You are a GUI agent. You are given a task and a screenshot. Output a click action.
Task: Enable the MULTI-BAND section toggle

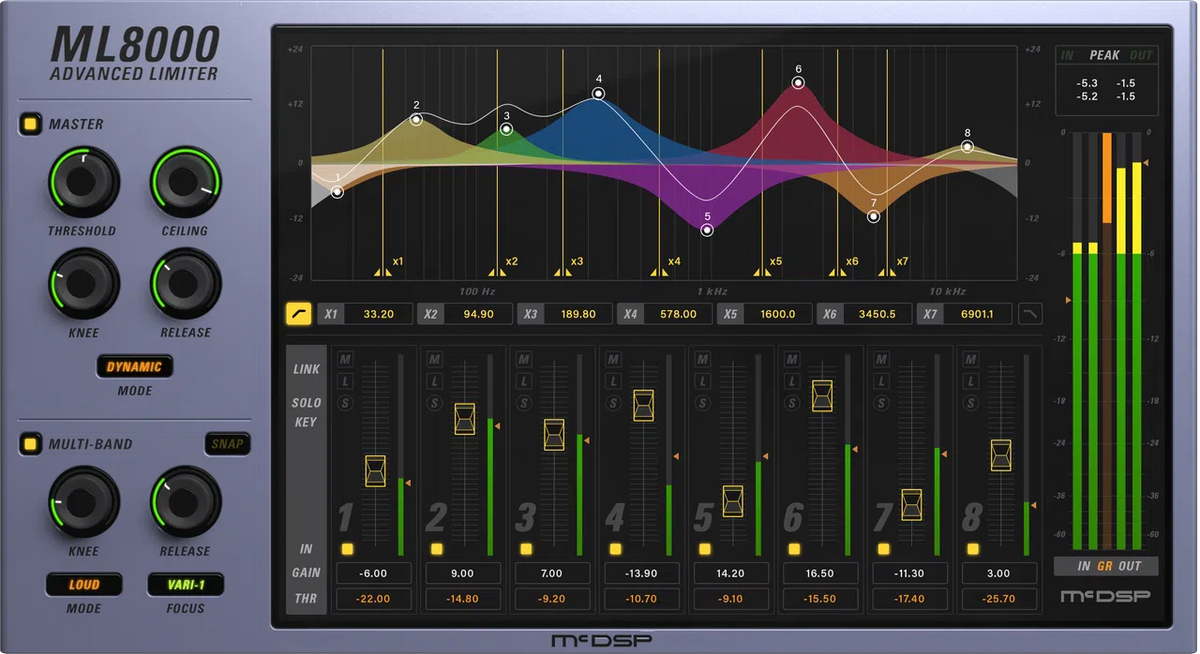pos(29,444)
